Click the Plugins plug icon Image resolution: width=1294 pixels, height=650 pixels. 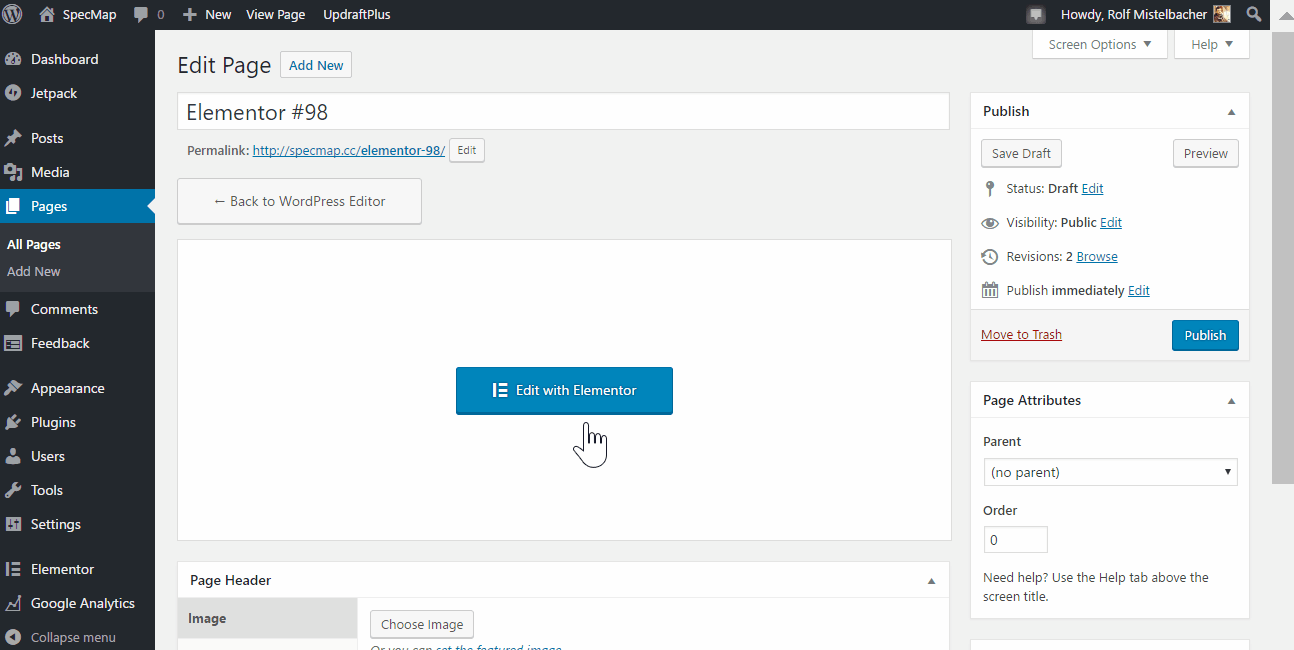pos(13,422)
